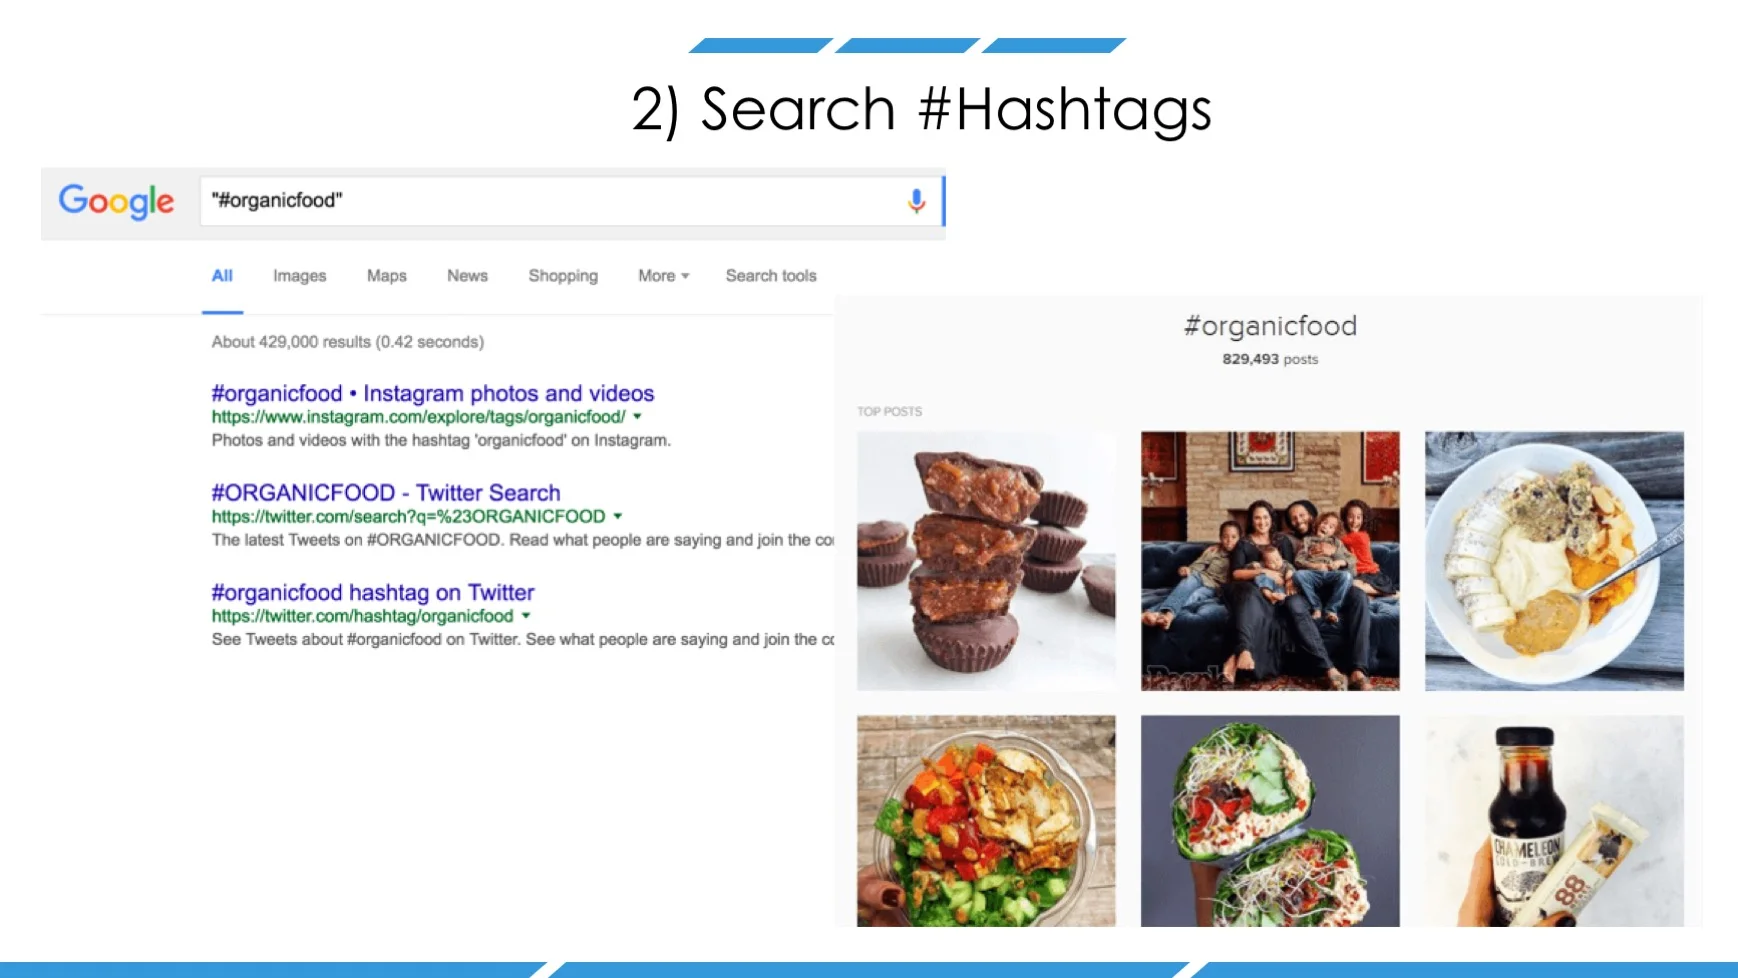1738x978 pixels.
Task: Open the colorful salad bowl photo
Action: pyautogui.click(x=986, y=821)
